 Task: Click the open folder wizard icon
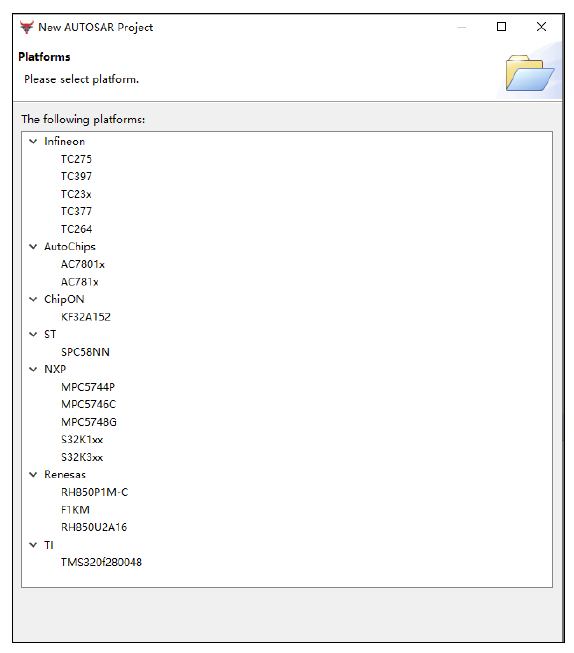click(529, 73)
